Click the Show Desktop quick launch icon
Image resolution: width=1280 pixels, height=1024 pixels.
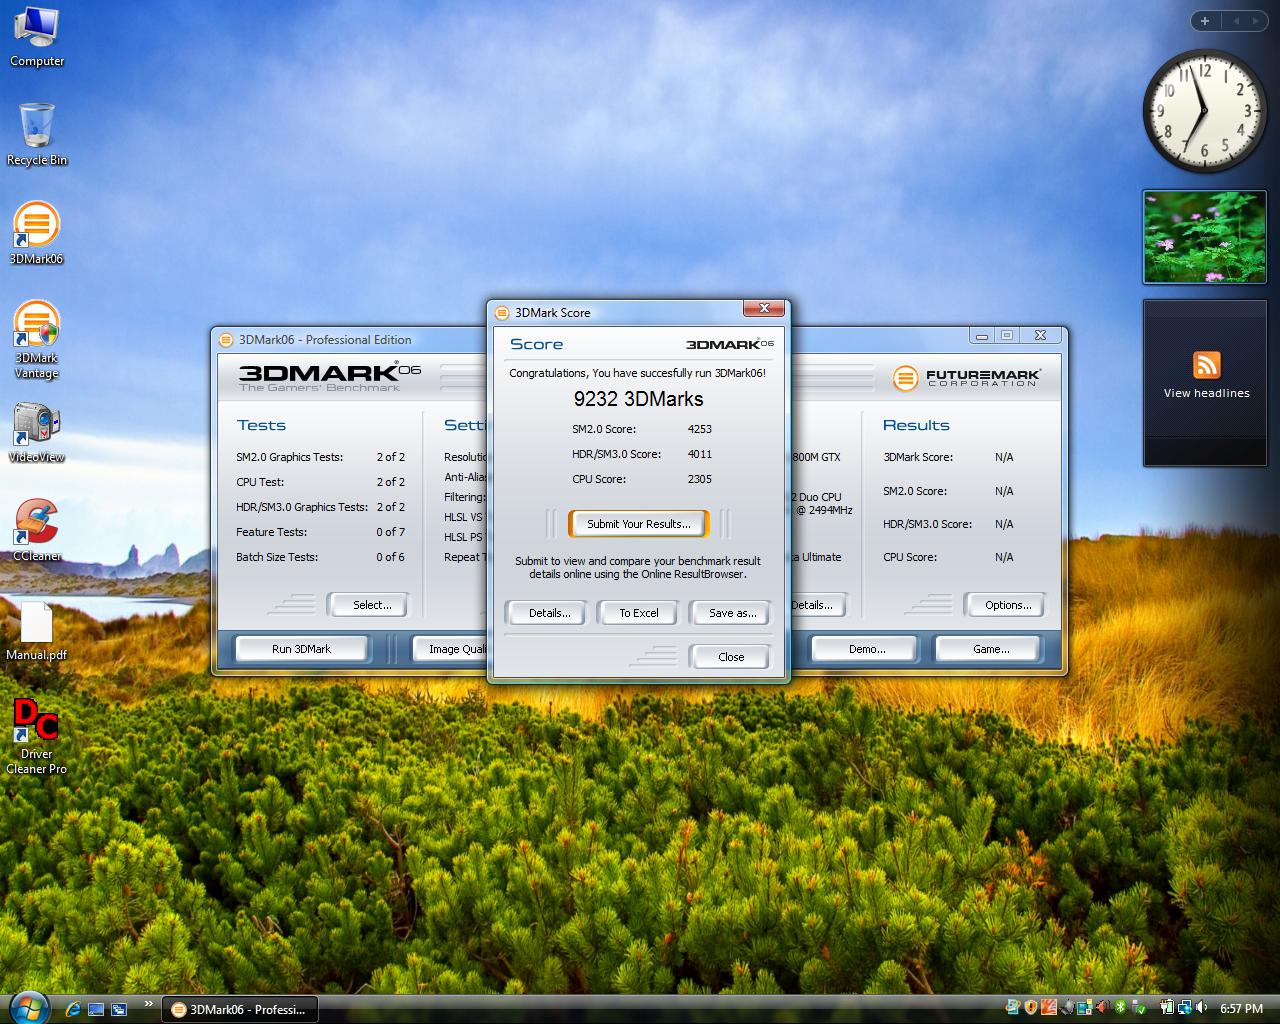tap(96, 1009)
